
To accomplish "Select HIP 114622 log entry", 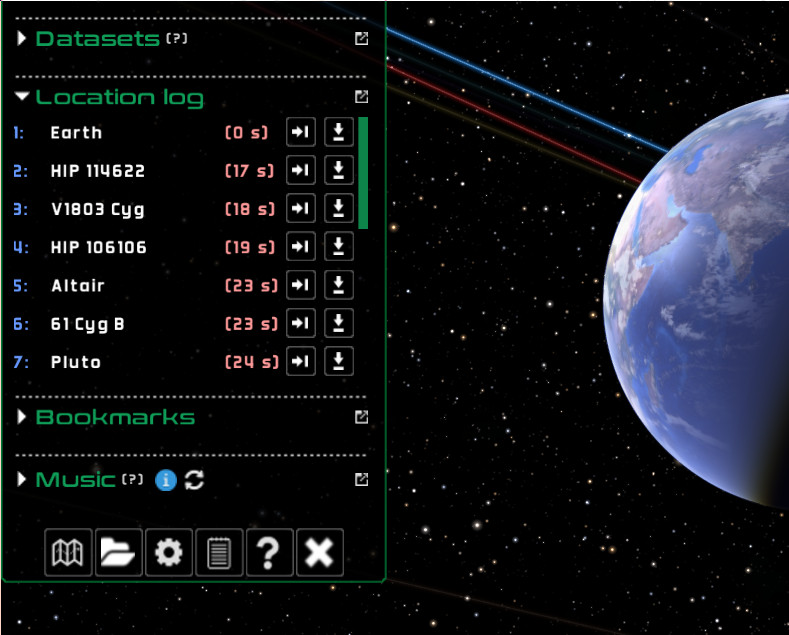I will pos(98,171).
